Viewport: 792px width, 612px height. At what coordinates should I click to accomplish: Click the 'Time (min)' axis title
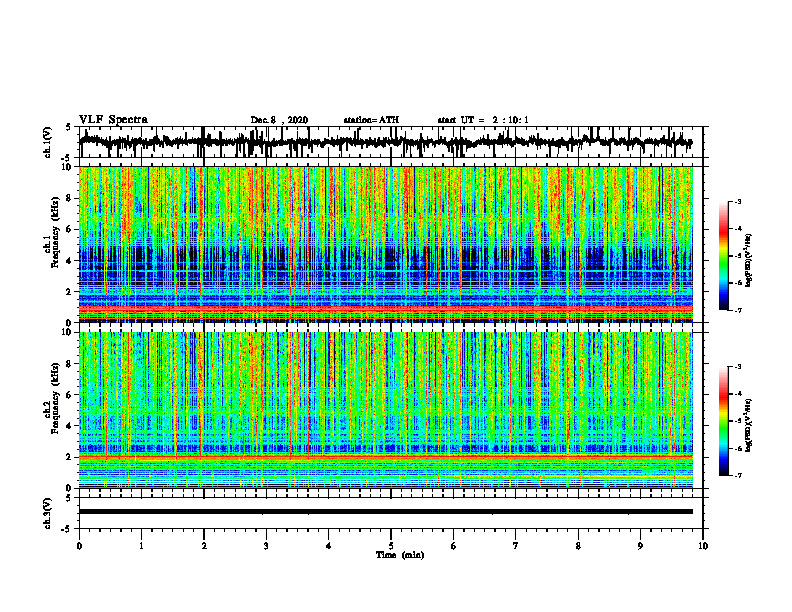[400, 555]
